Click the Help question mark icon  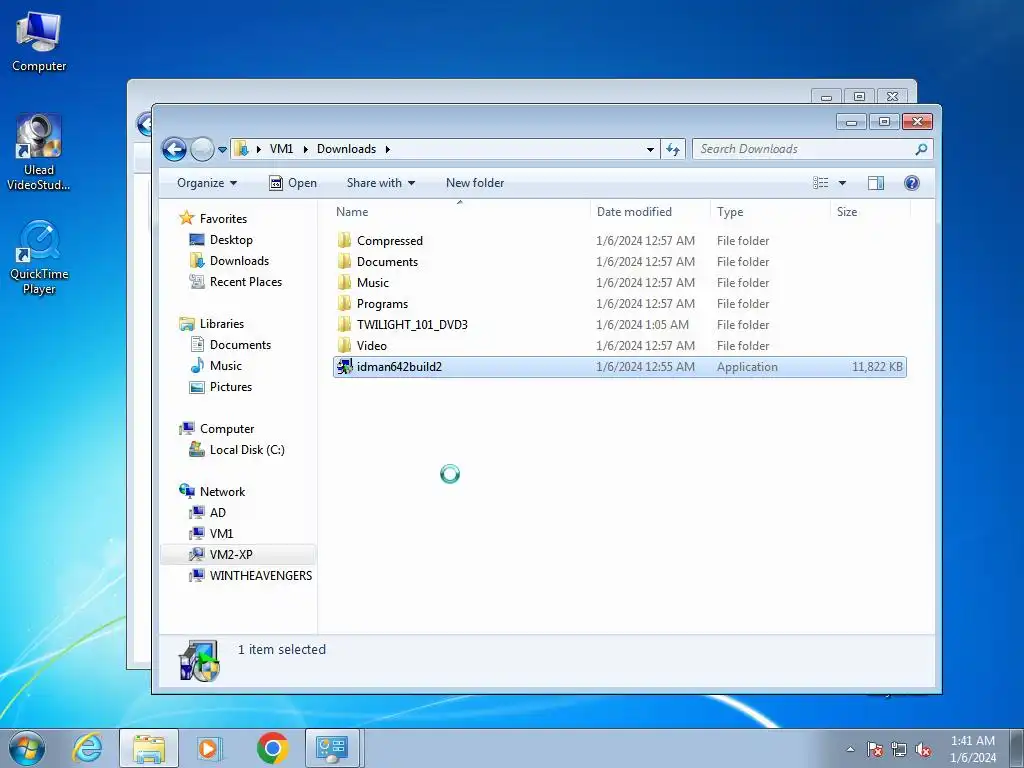[x=912, y=183]
